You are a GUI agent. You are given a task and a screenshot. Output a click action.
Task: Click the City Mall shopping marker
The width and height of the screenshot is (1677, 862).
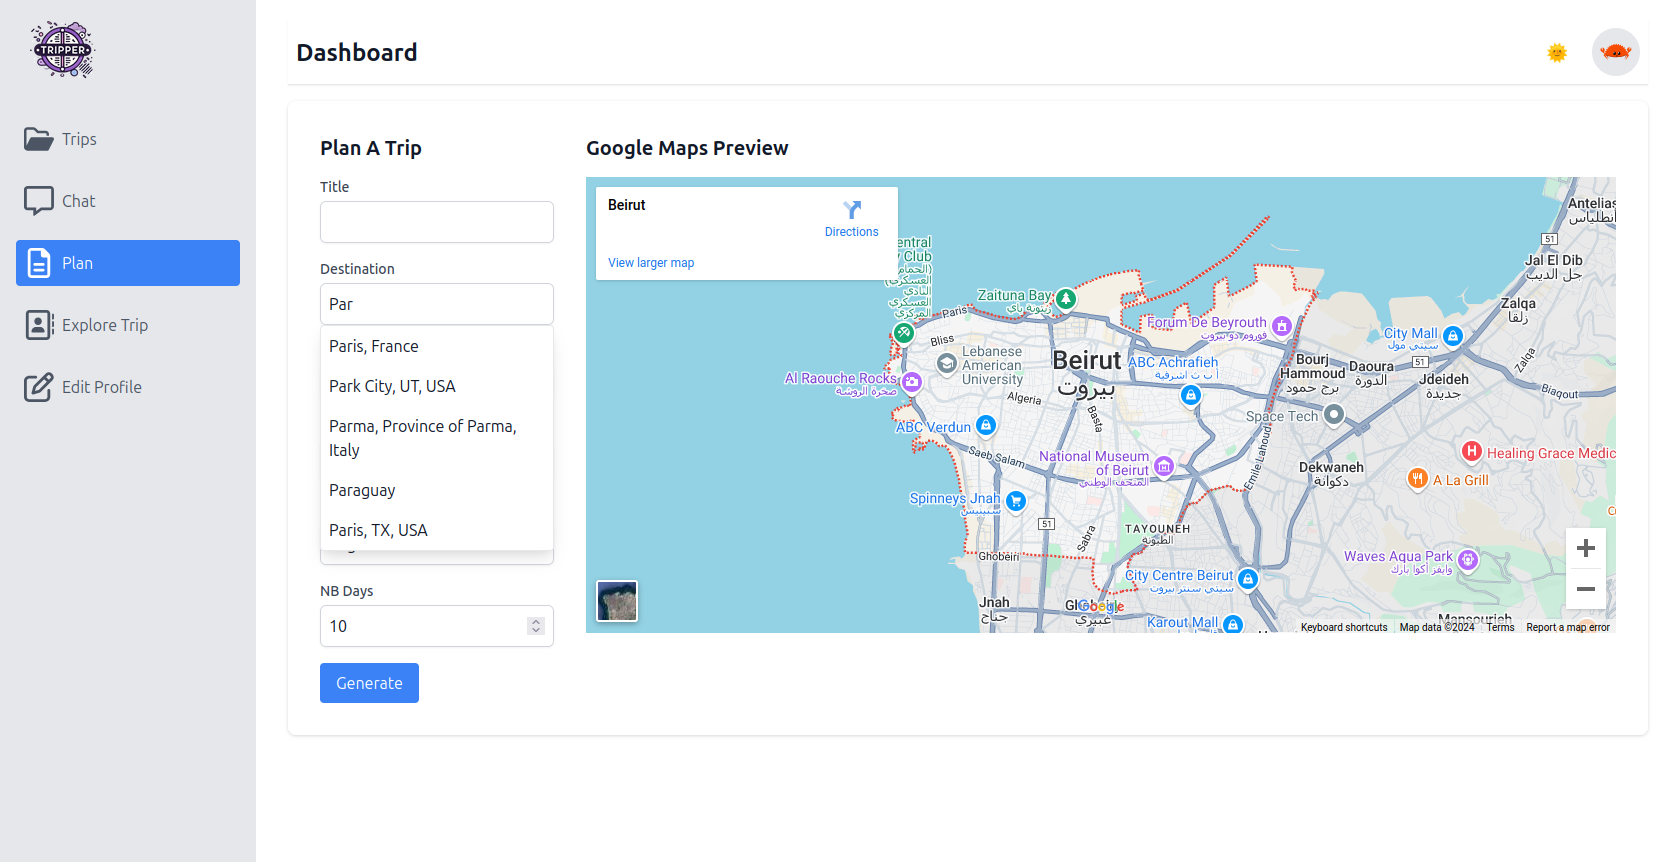pos(1453,336)
